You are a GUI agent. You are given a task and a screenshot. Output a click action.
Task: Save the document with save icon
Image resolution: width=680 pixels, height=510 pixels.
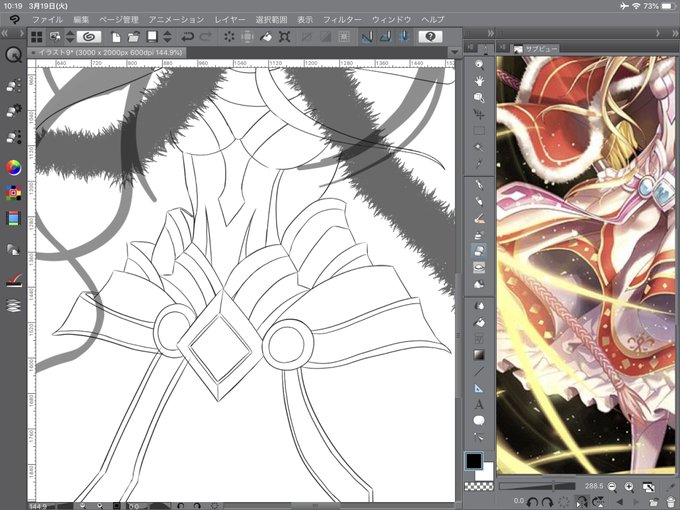tap(152, 37)
